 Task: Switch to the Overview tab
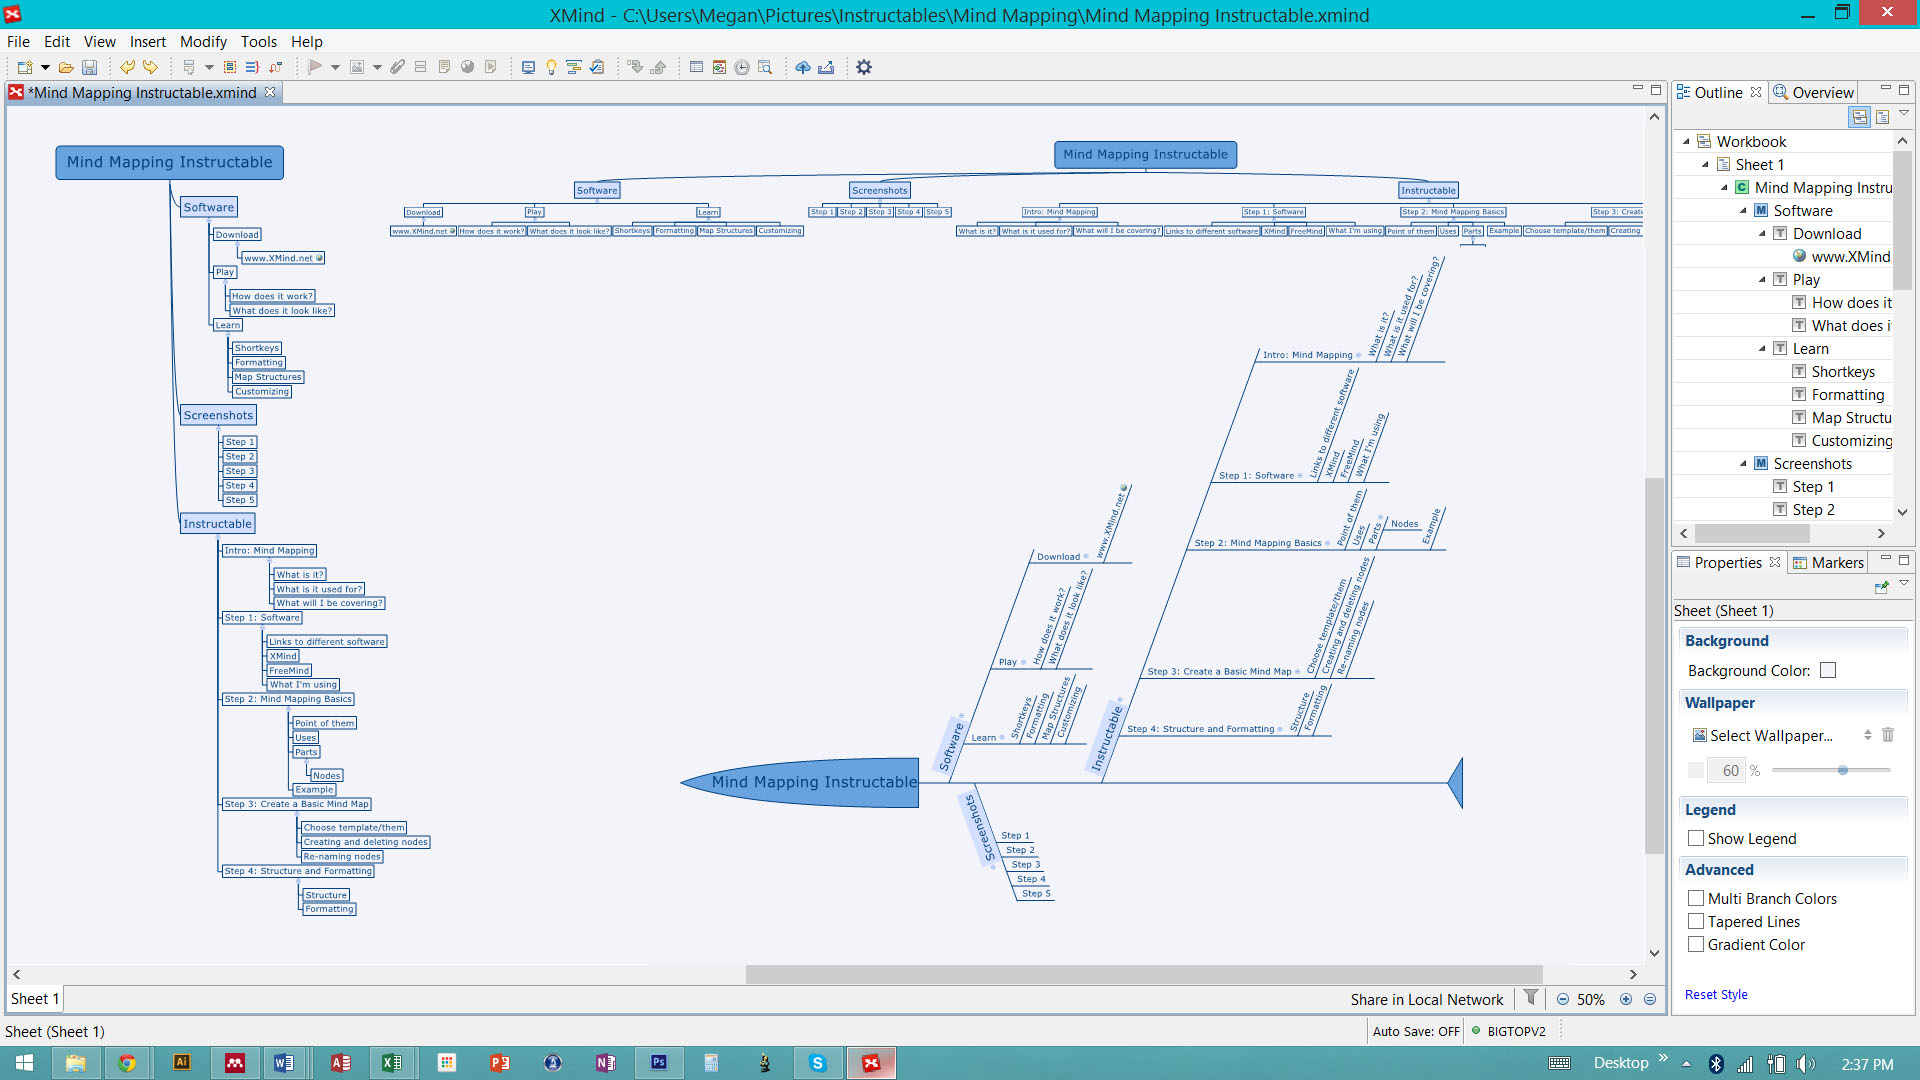click(x=1813, y=92)
